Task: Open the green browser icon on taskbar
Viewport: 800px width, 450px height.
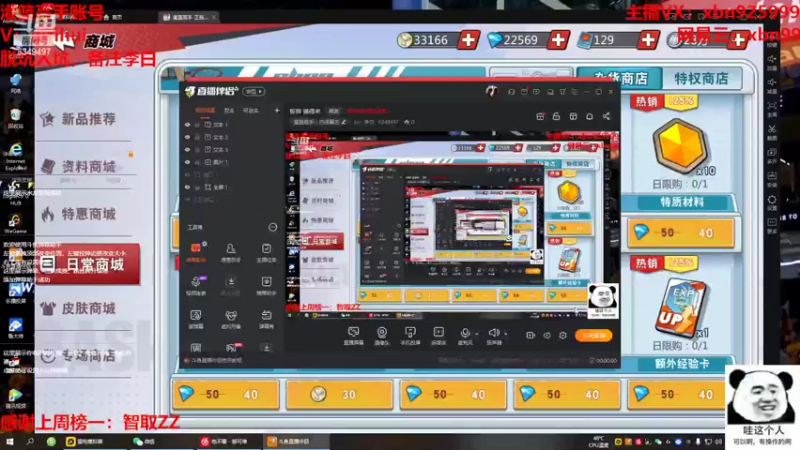Action: (x=51, y=441)
